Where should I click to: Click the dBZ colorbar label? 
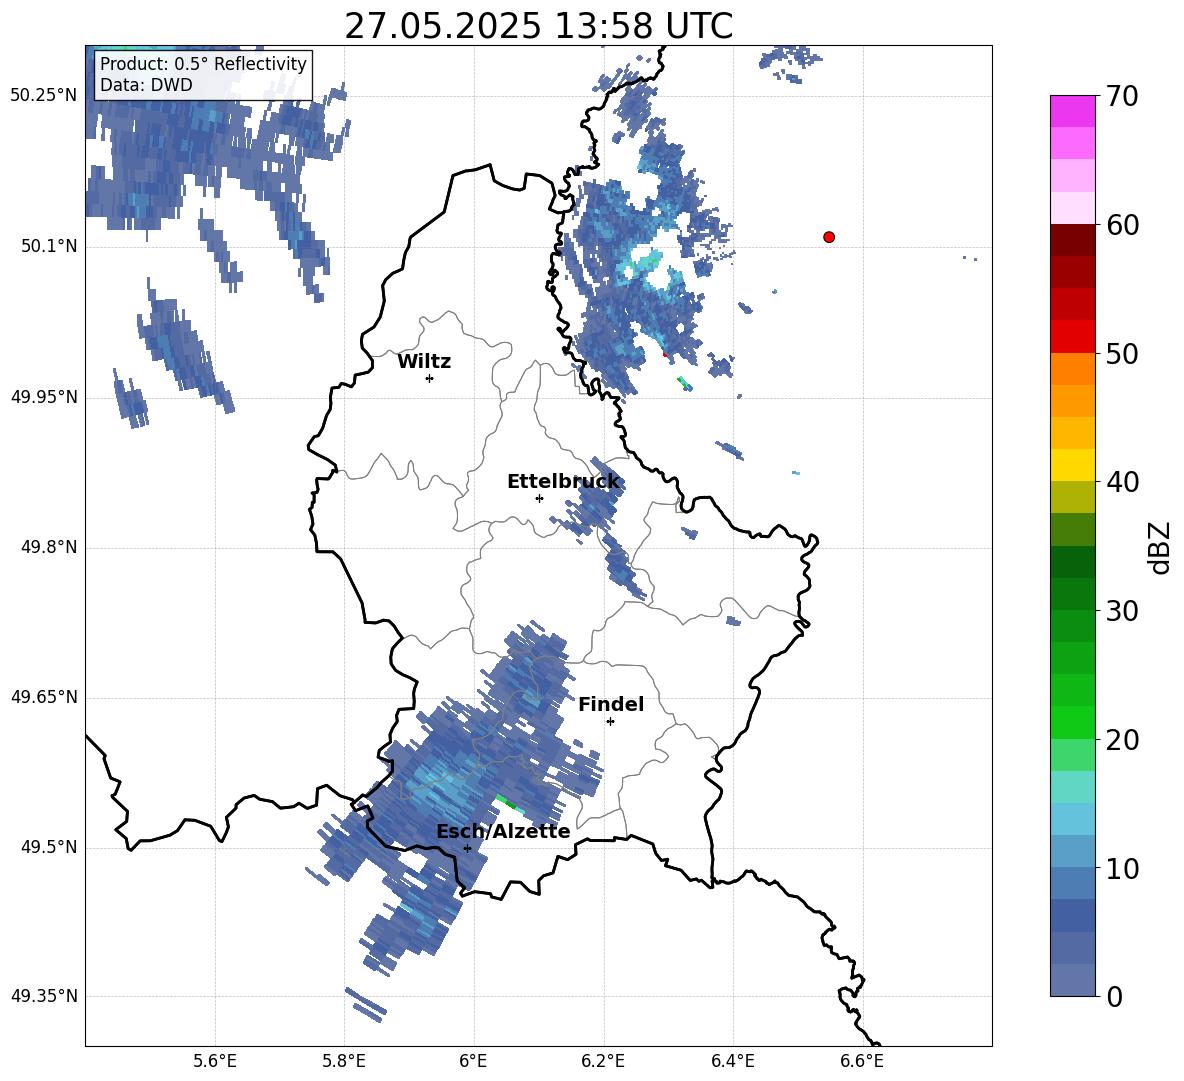coord(1161,548)
